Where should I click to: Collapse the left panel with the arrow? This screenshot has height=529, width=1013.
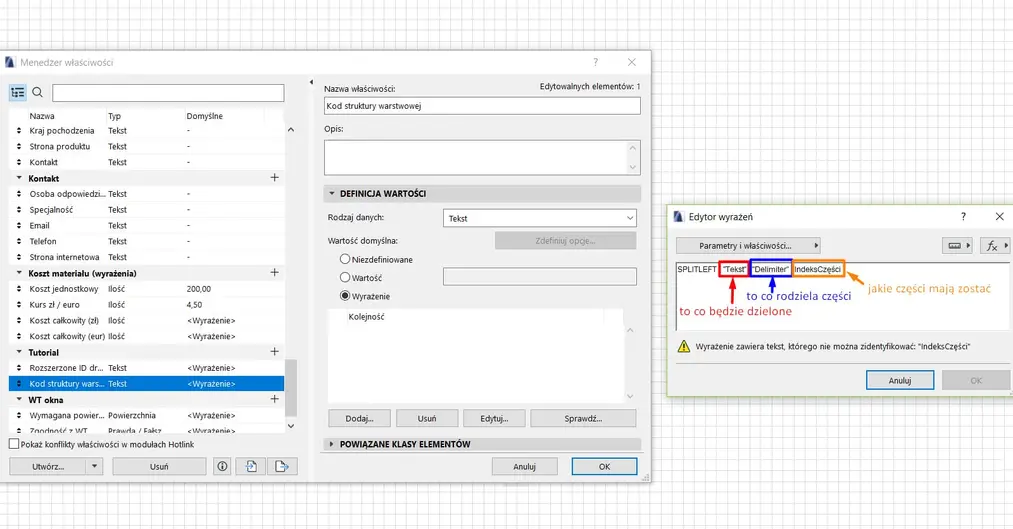click(x=311, y=83)
